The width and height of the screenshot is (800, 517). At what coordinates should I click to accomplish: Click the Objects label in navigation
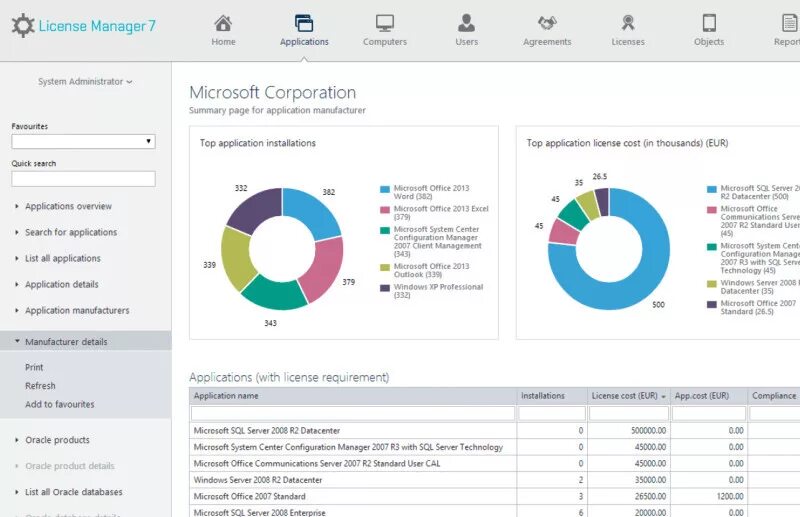click(x=709, y=42)
